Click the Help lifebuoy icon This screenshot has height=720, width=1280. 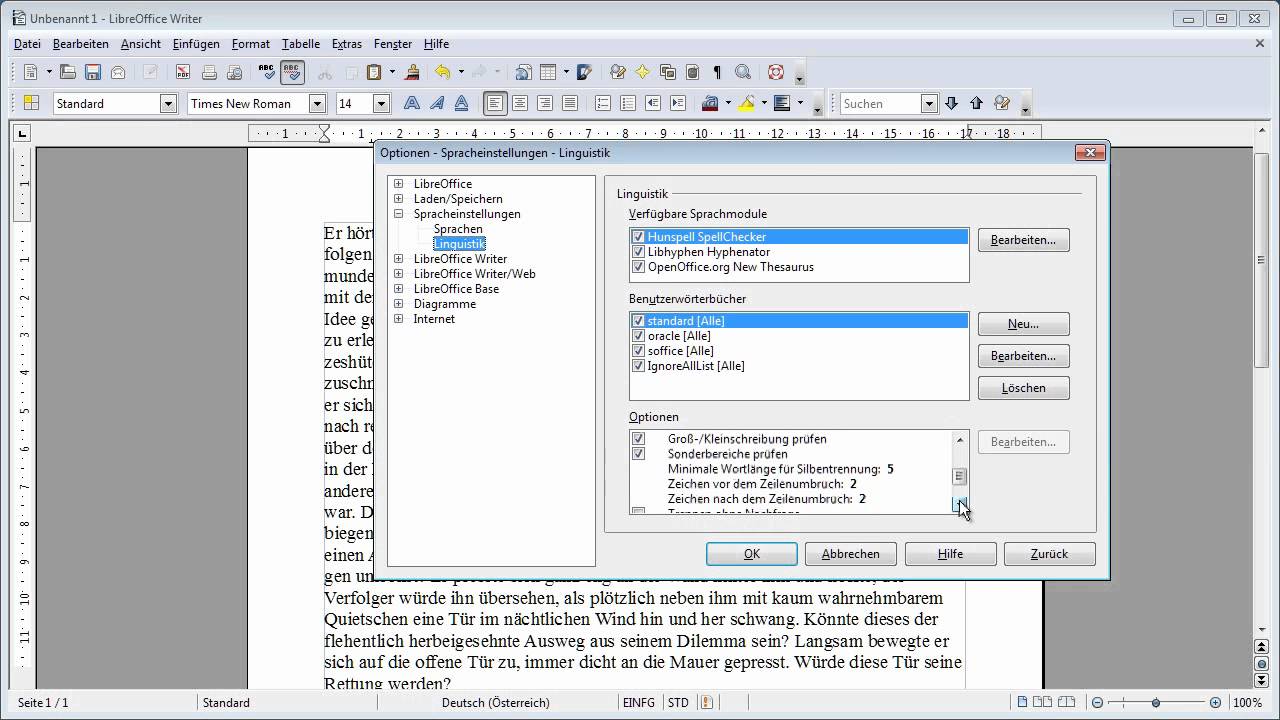(776, 72)
